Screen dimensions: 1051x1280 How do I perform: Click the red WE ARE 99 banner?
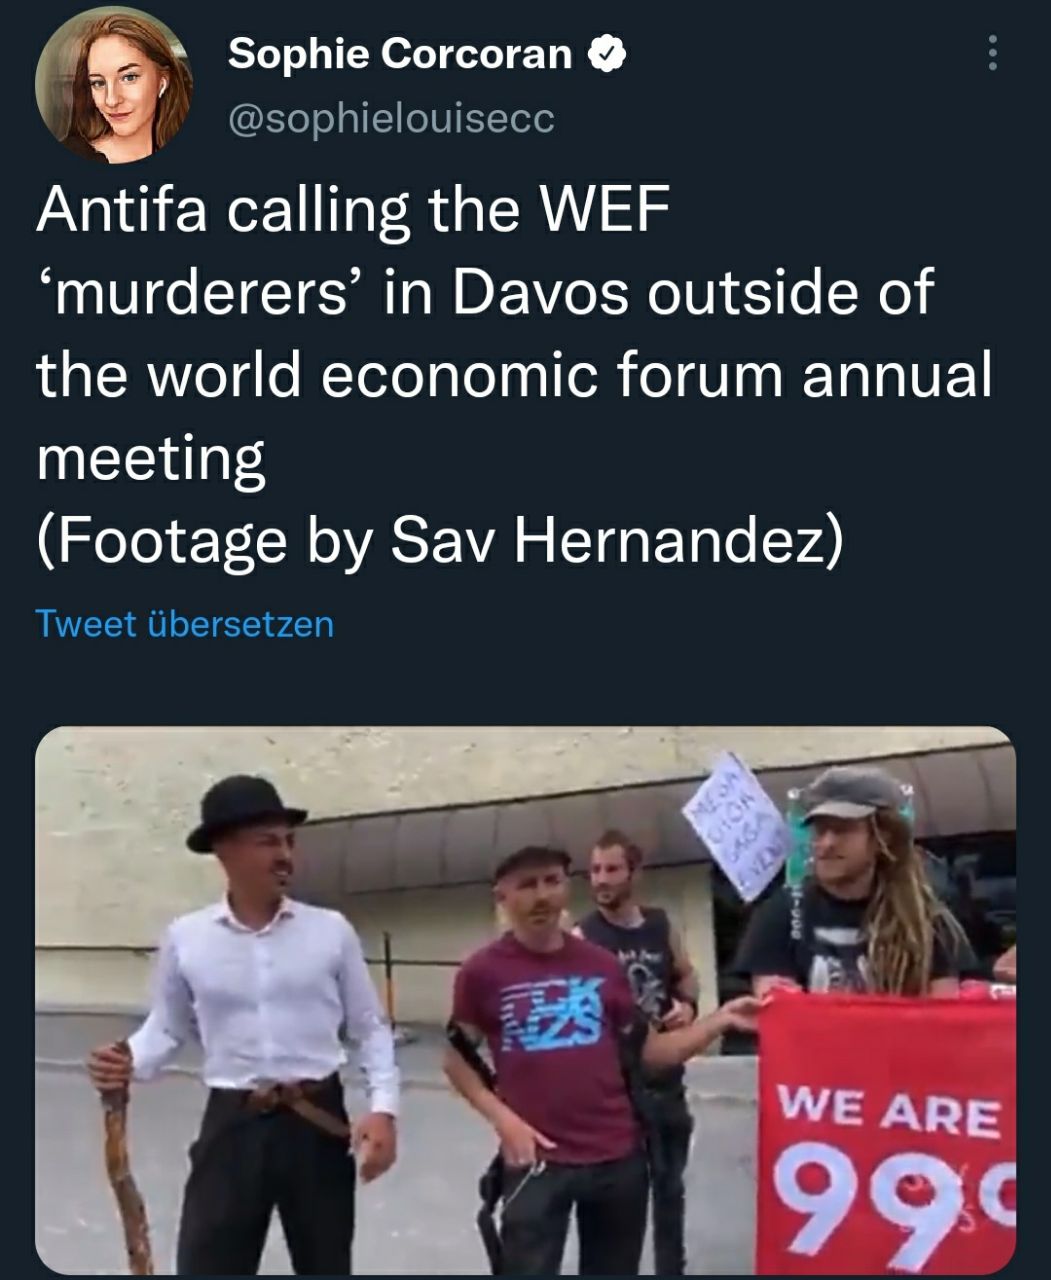888,1130
